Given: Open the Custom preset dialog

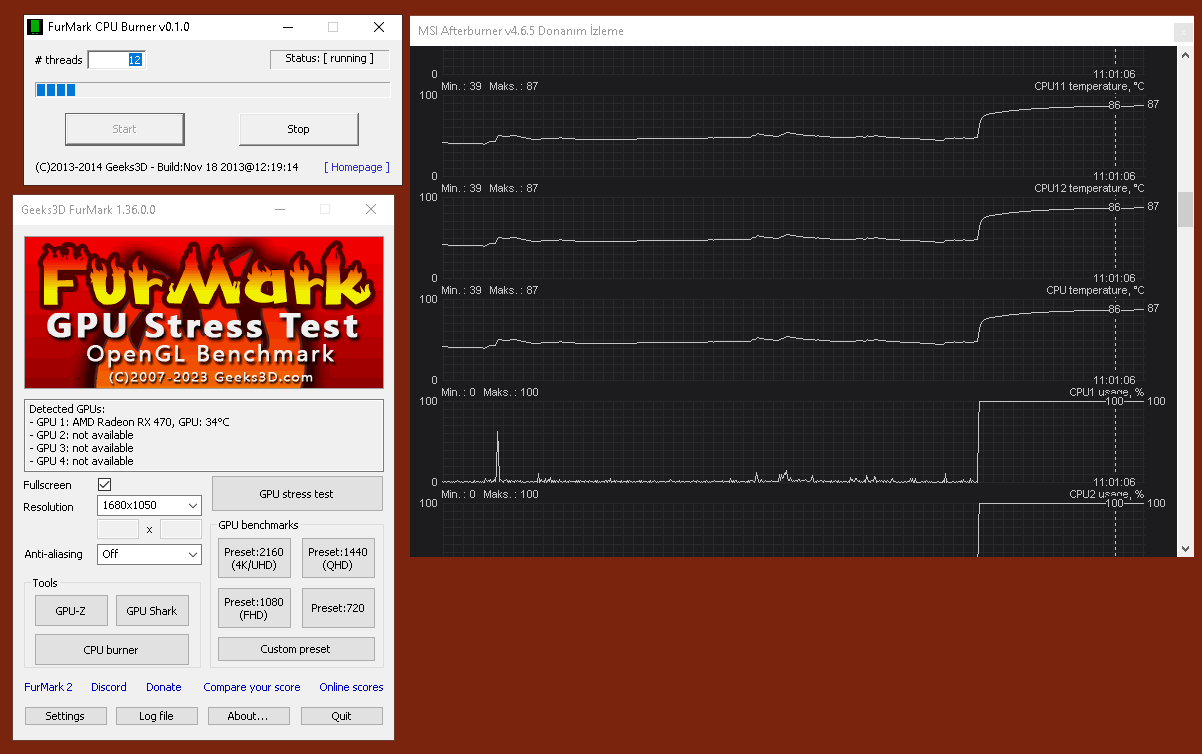Looking at the screenshot, I should pos(296,649).
